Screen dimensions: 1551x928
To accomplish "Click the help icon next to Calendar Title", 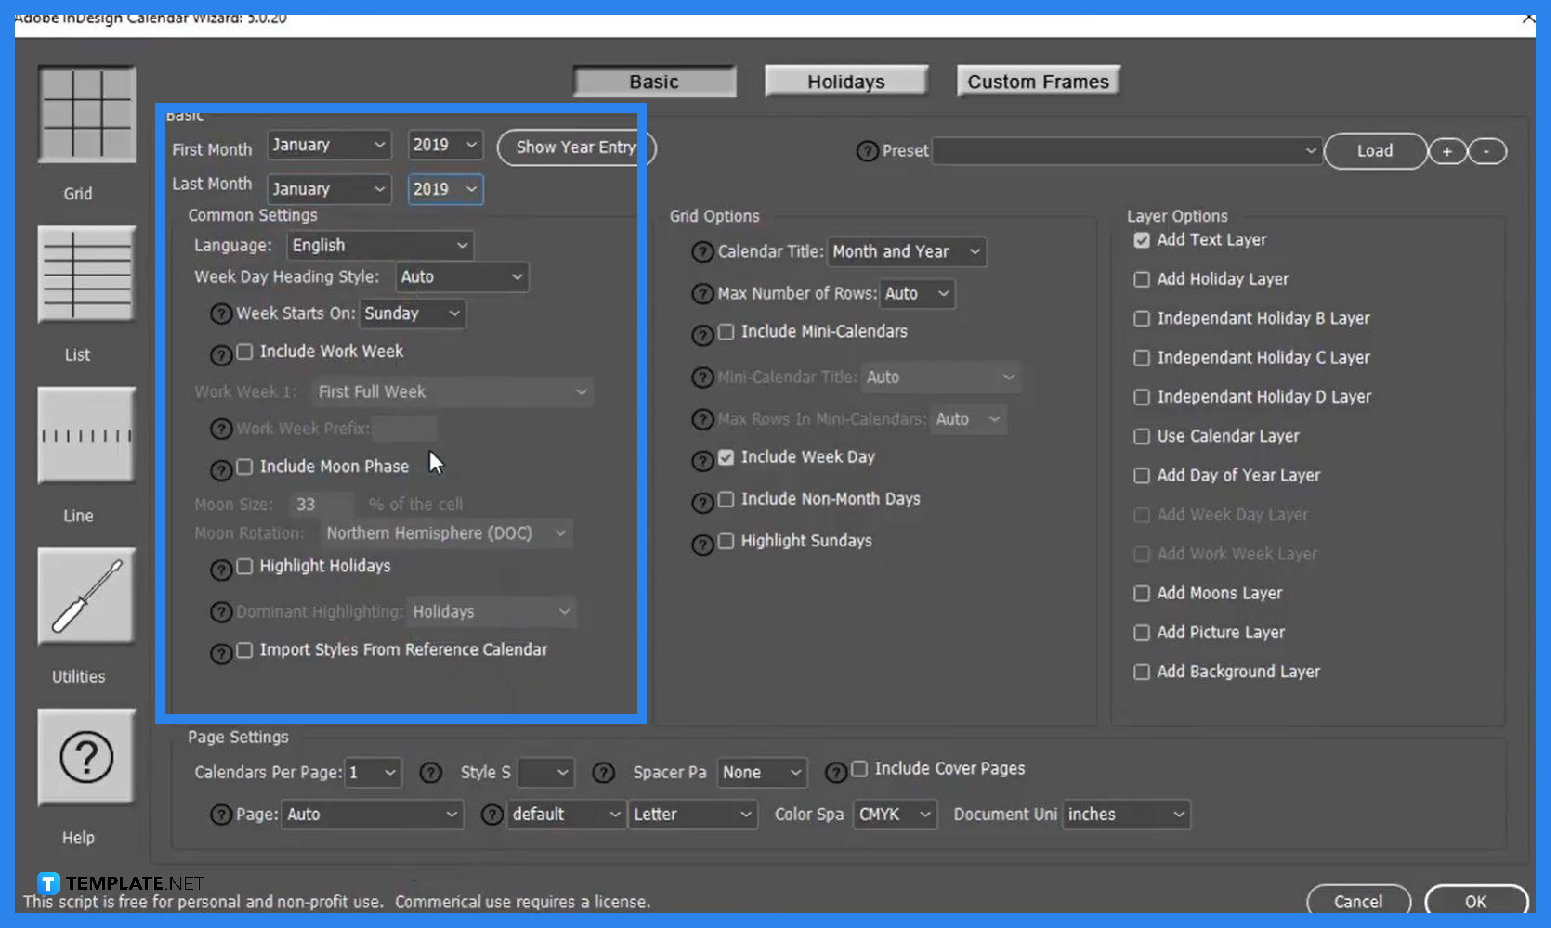I will [702, 252].
